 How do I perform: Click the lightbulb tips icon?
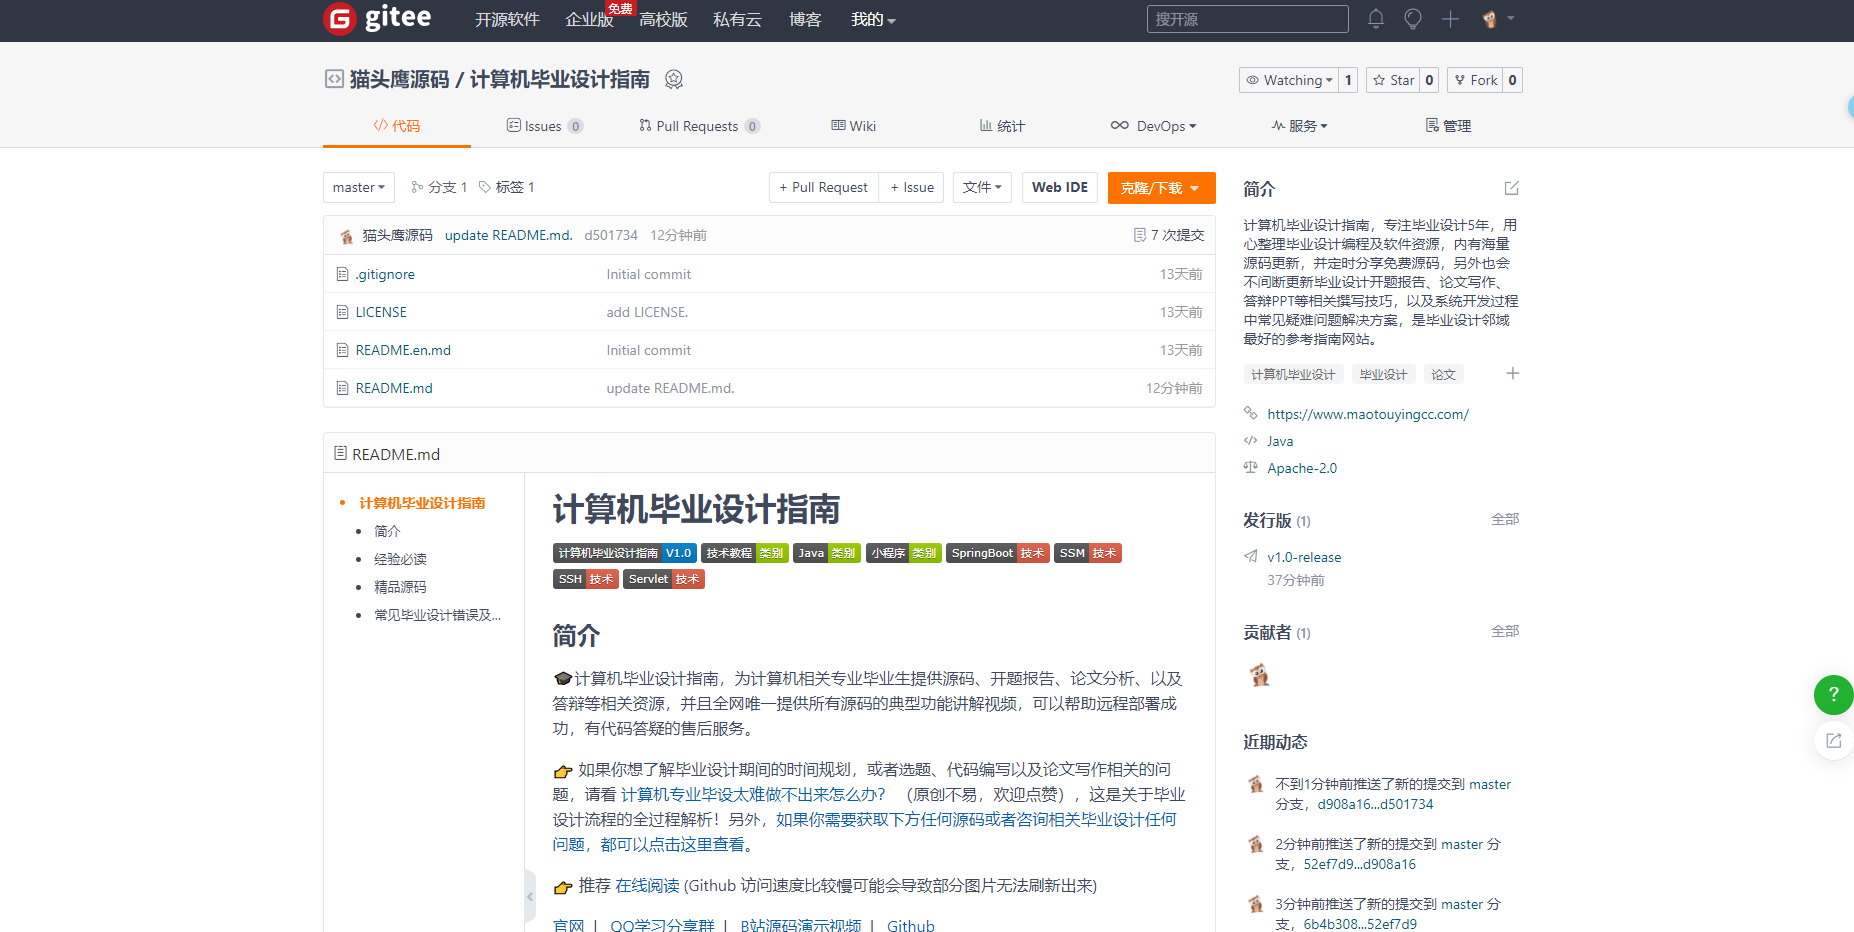click(1413, 19)
